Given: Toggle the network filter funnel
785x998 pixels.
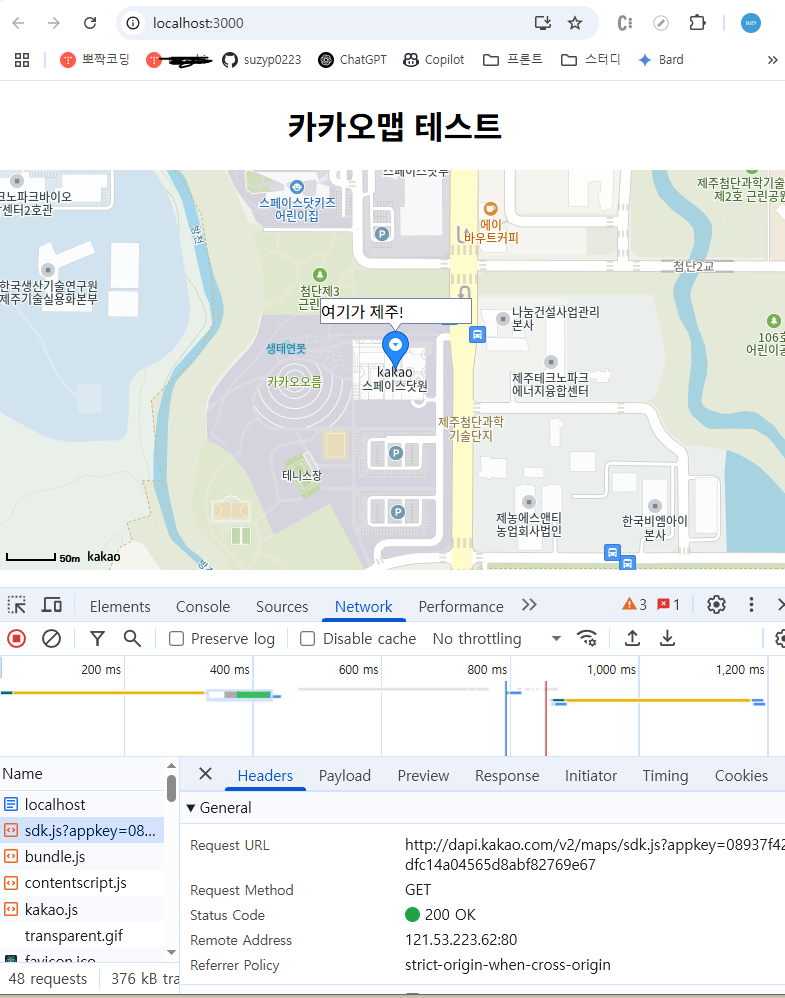Looking at the screenshot, I should click(x=97, y=638).
